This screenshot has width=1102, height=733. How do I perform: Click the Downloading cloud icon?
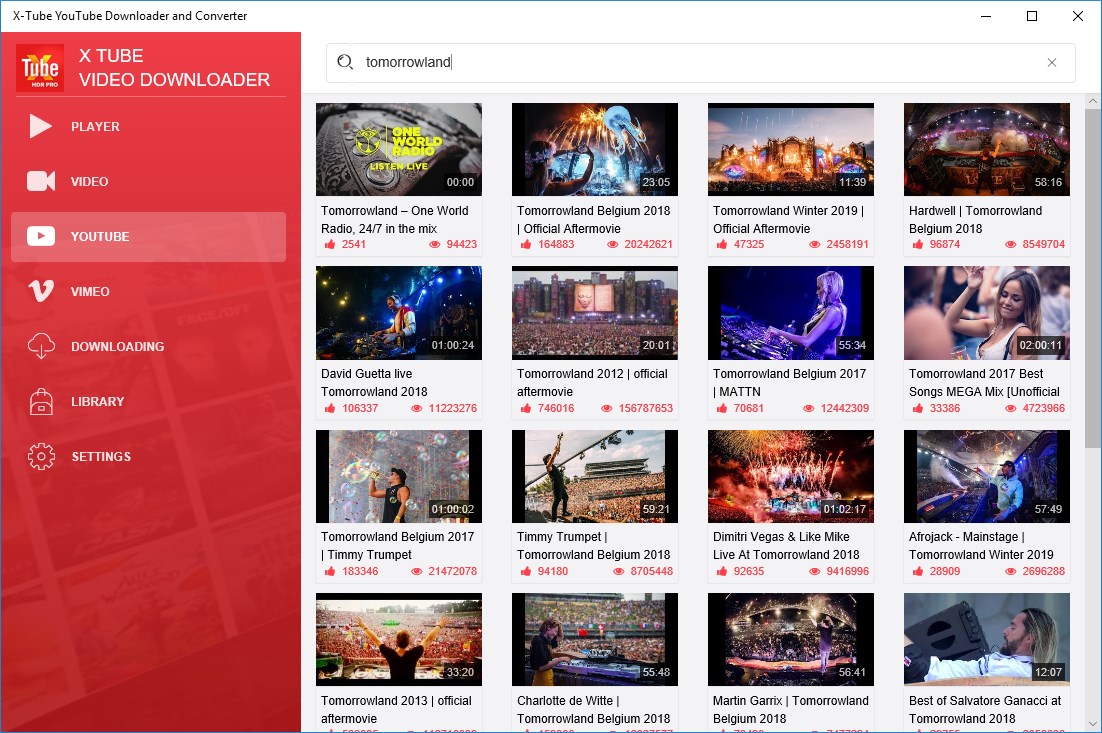point(41,346)
